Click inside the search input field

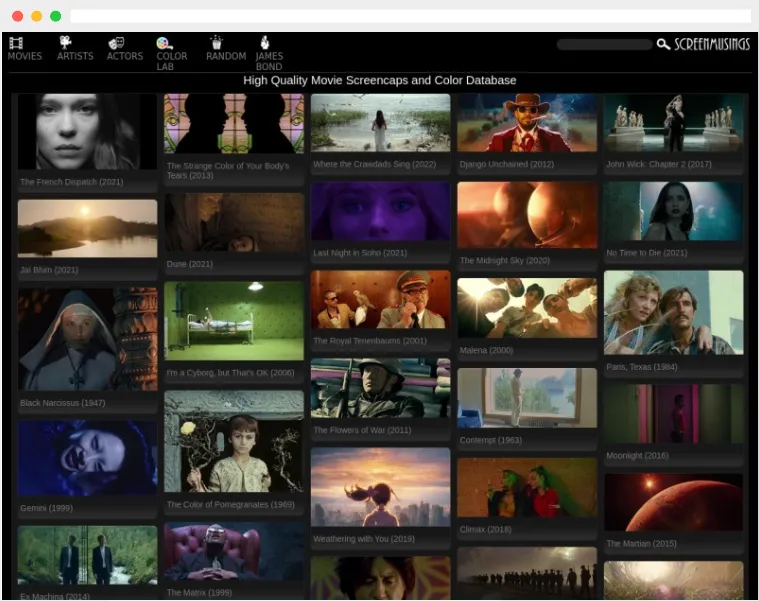605,45
